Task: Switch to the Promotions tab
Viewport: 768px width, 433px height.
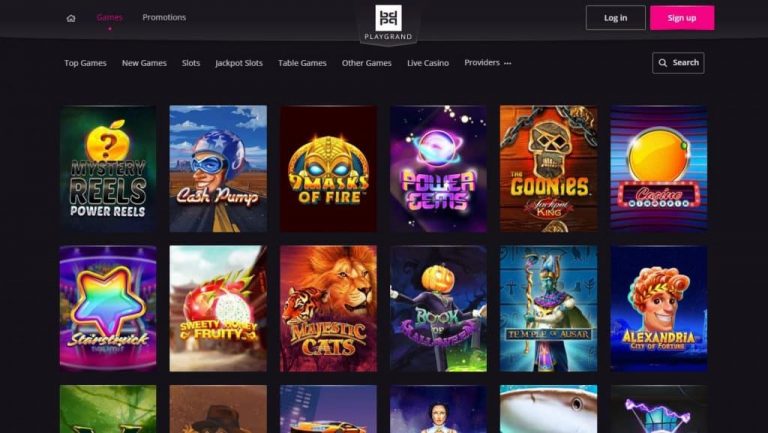Action: (164, 17)
